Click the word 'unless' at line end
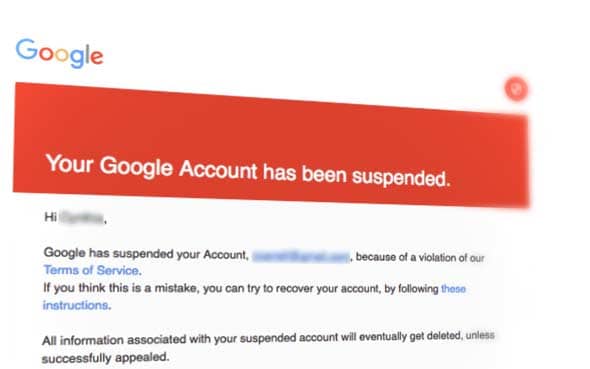The width and height of the screenshot is (590, 369). click(480, 335)
